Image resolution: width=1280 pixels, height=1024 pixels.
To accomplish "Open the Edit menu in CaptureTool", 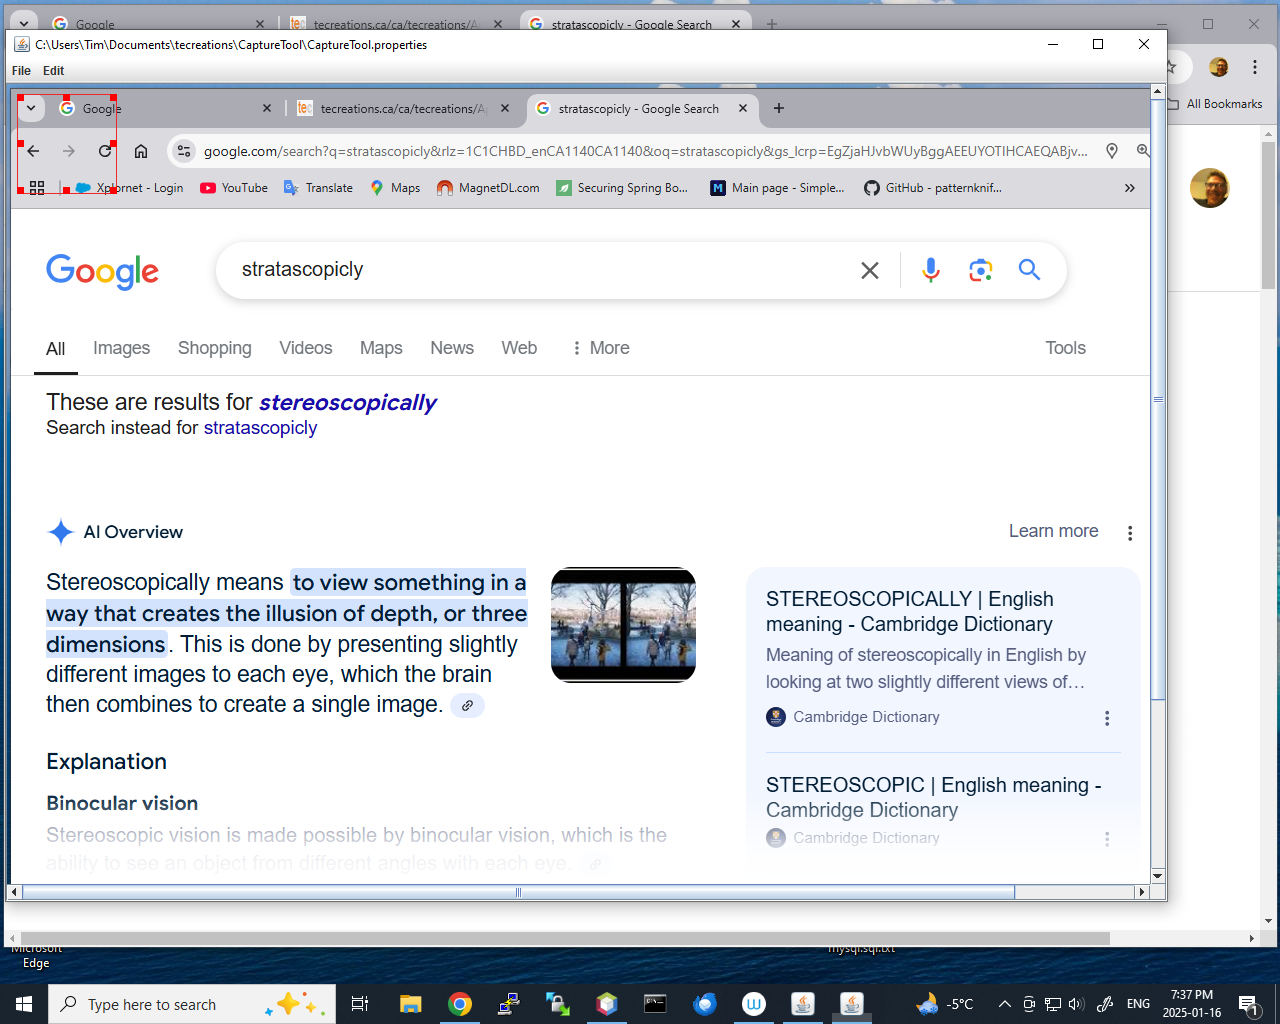I will click(53, 71).
